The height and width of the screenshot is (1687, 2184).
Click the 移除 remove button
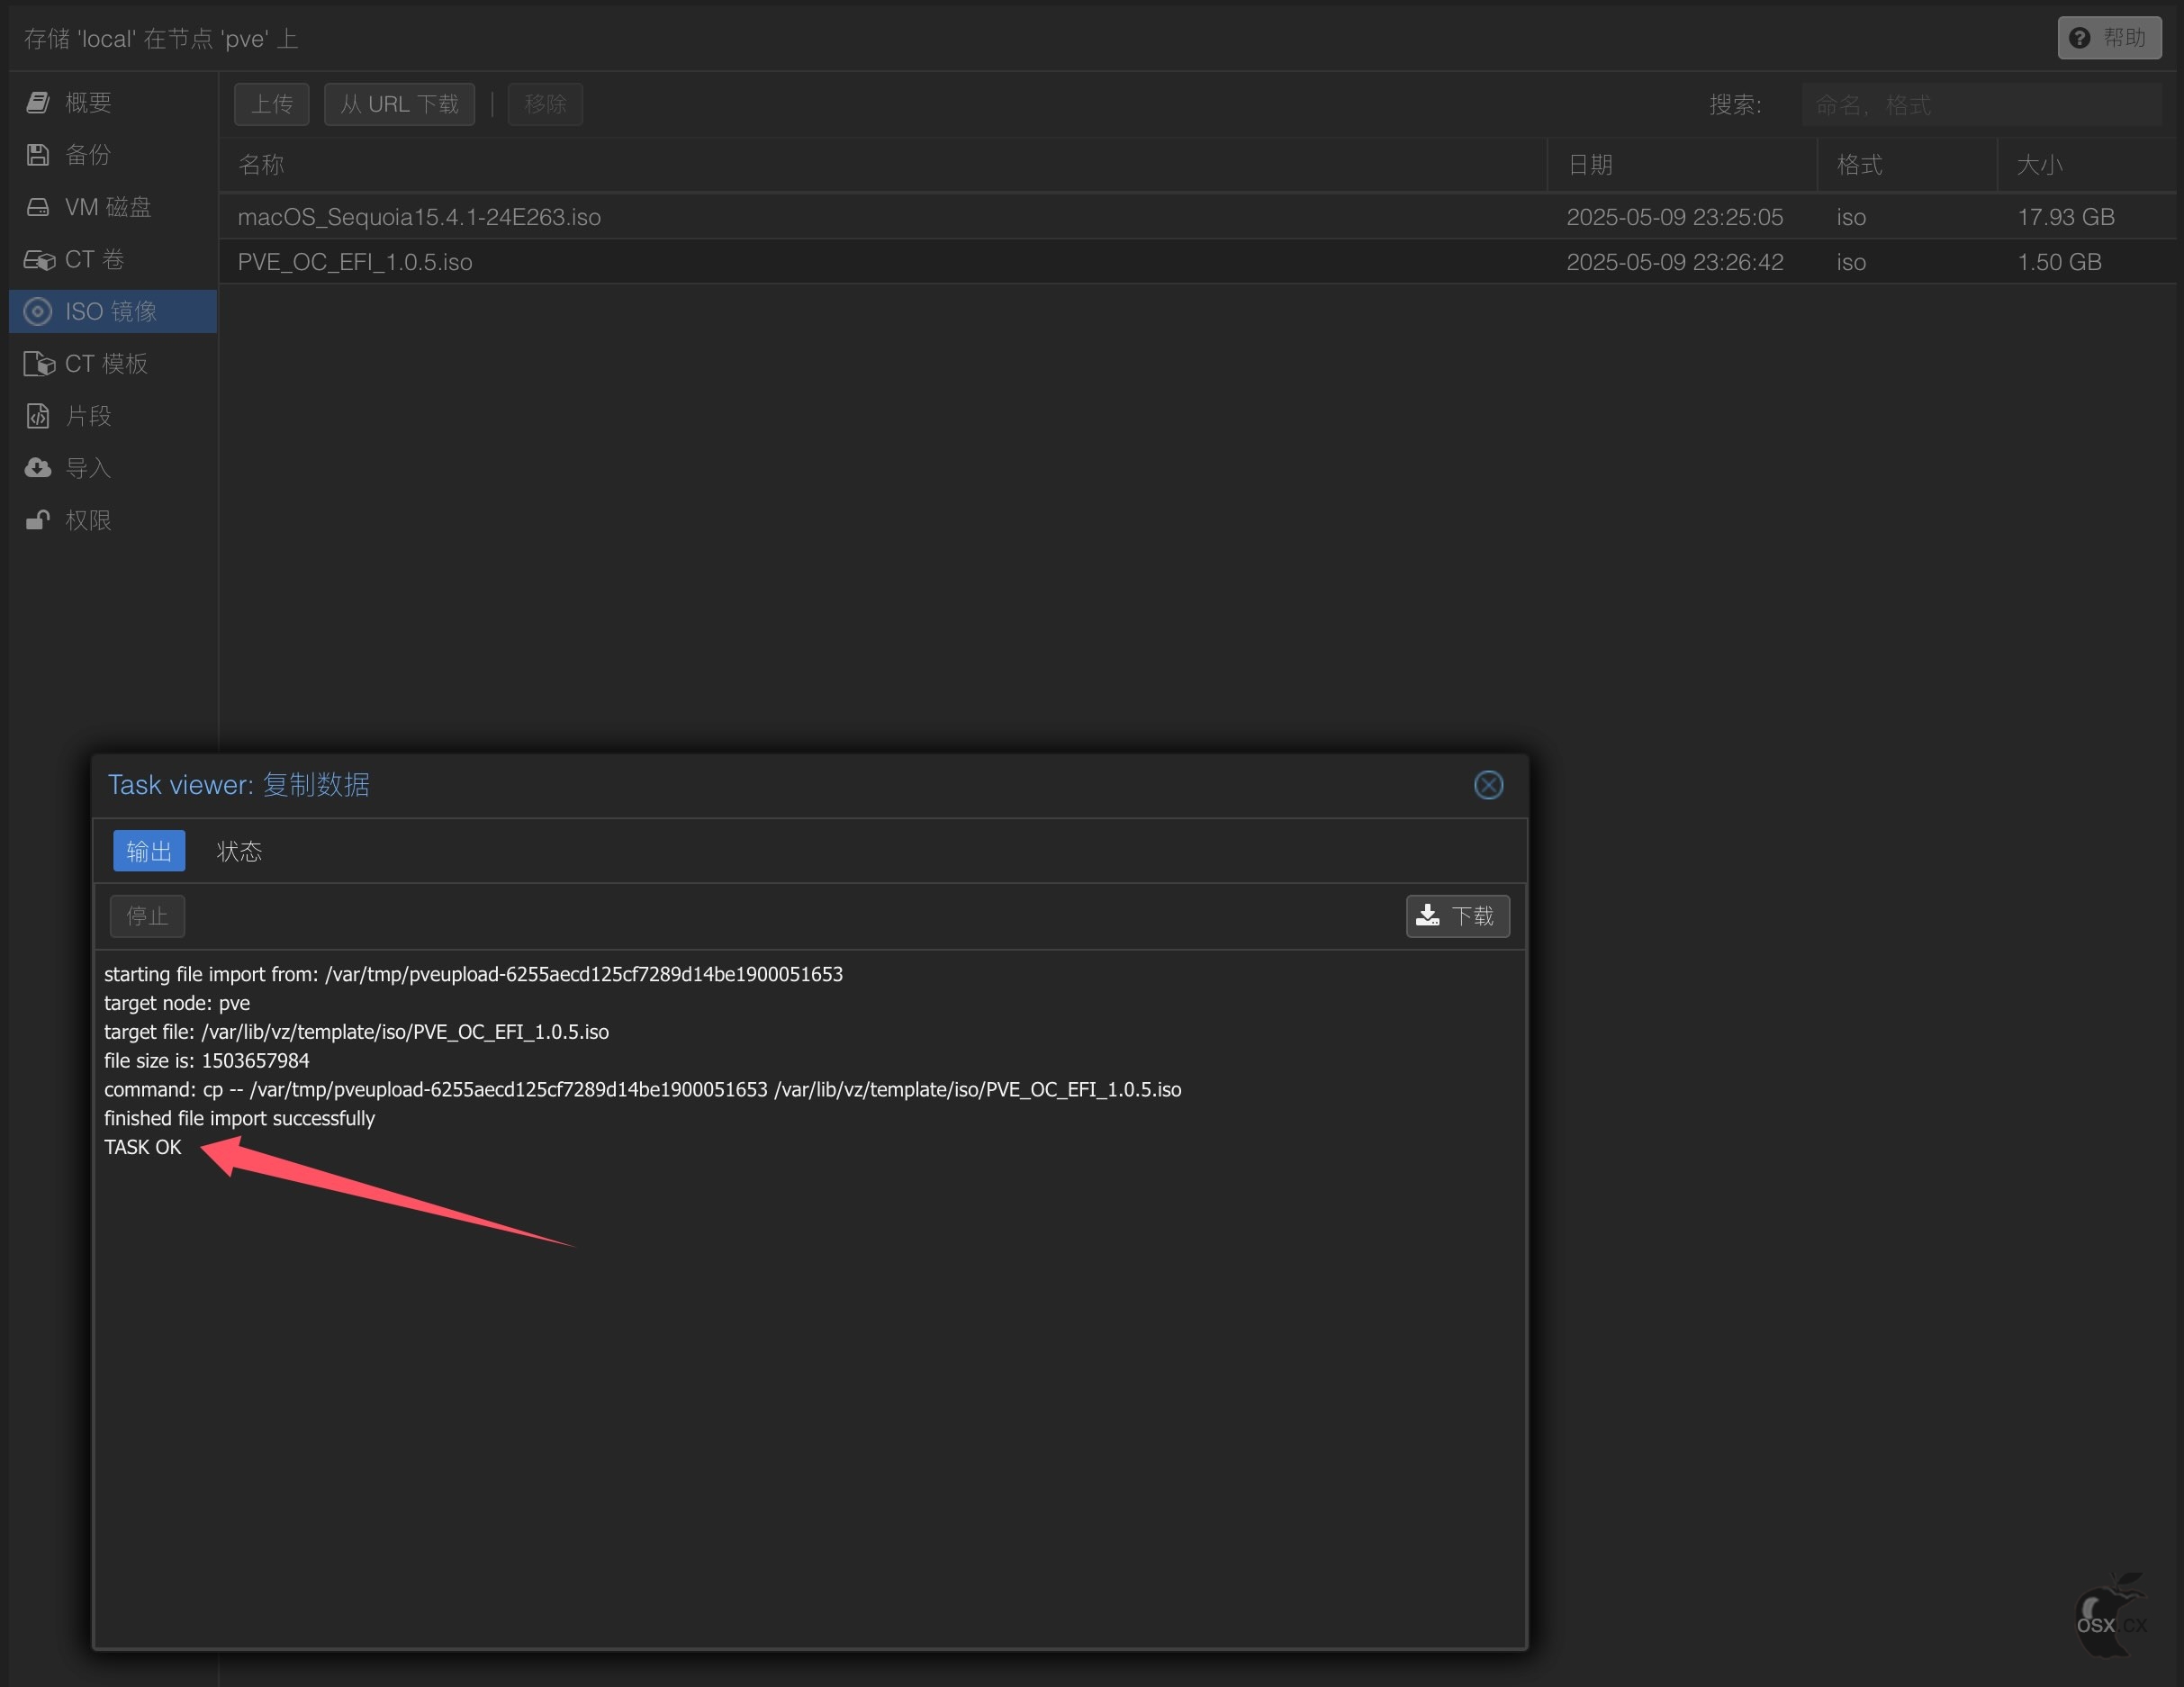tap(545, 104)
